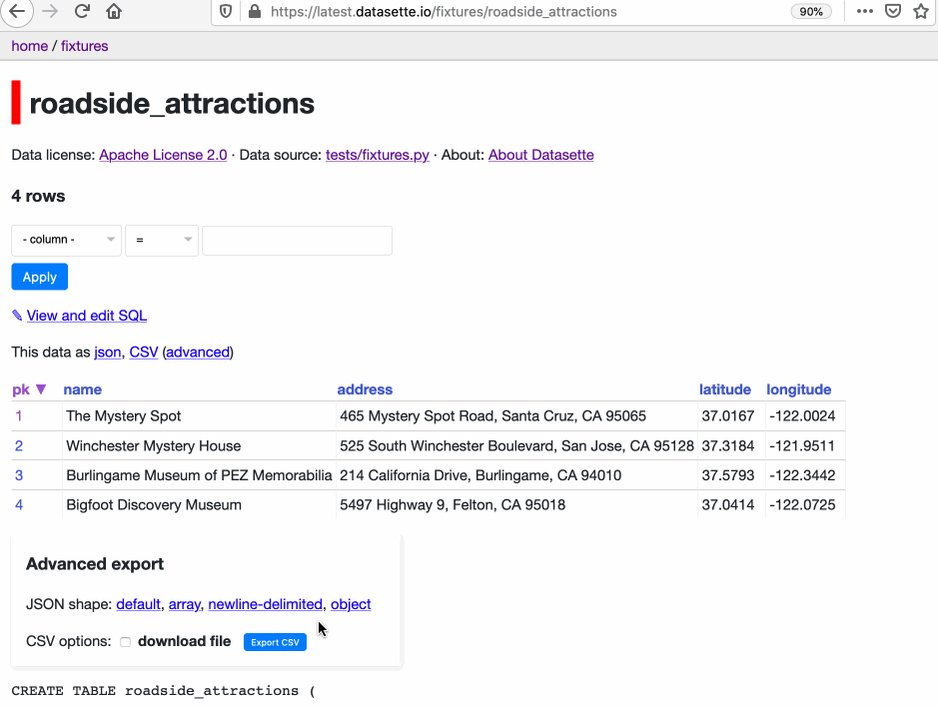The image size is (938, 707).
Task: Open the About Datasette link
Action: tap(541, 155)
